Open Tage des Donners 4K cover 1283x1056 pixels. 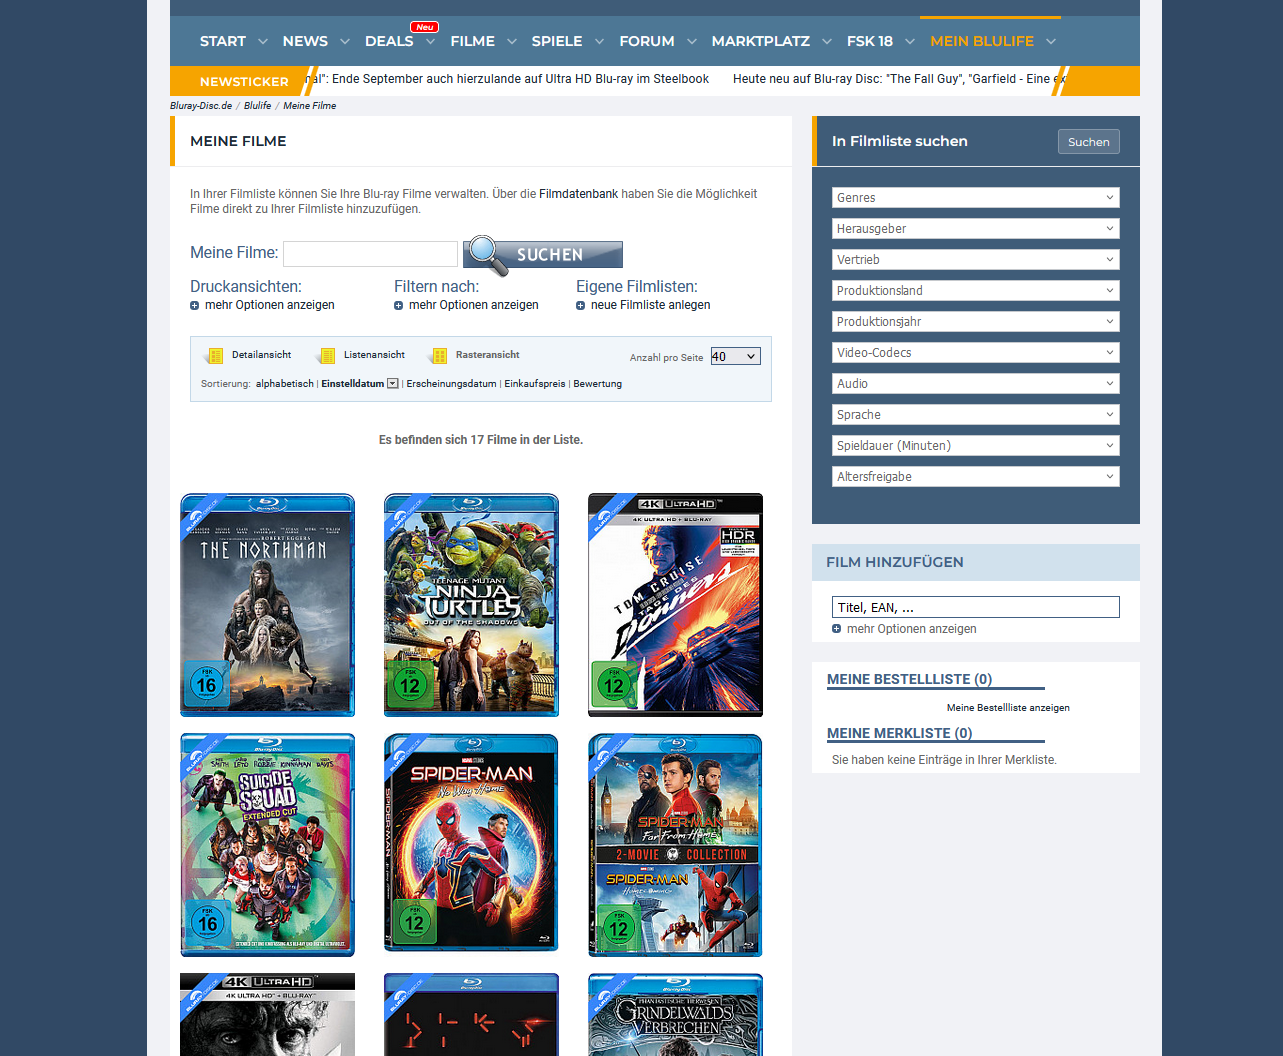click(x=675, y=605)
